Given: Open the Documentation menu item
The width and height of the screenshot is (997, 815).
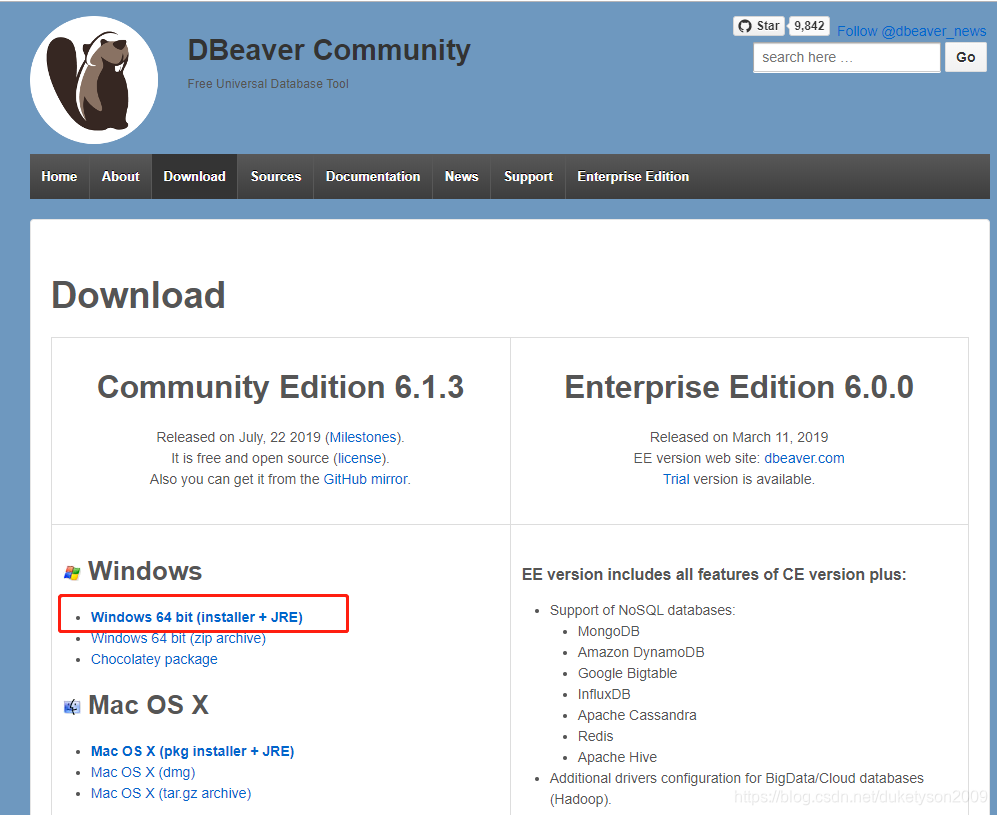Looking at the screenshot, I should click(373, 176).
